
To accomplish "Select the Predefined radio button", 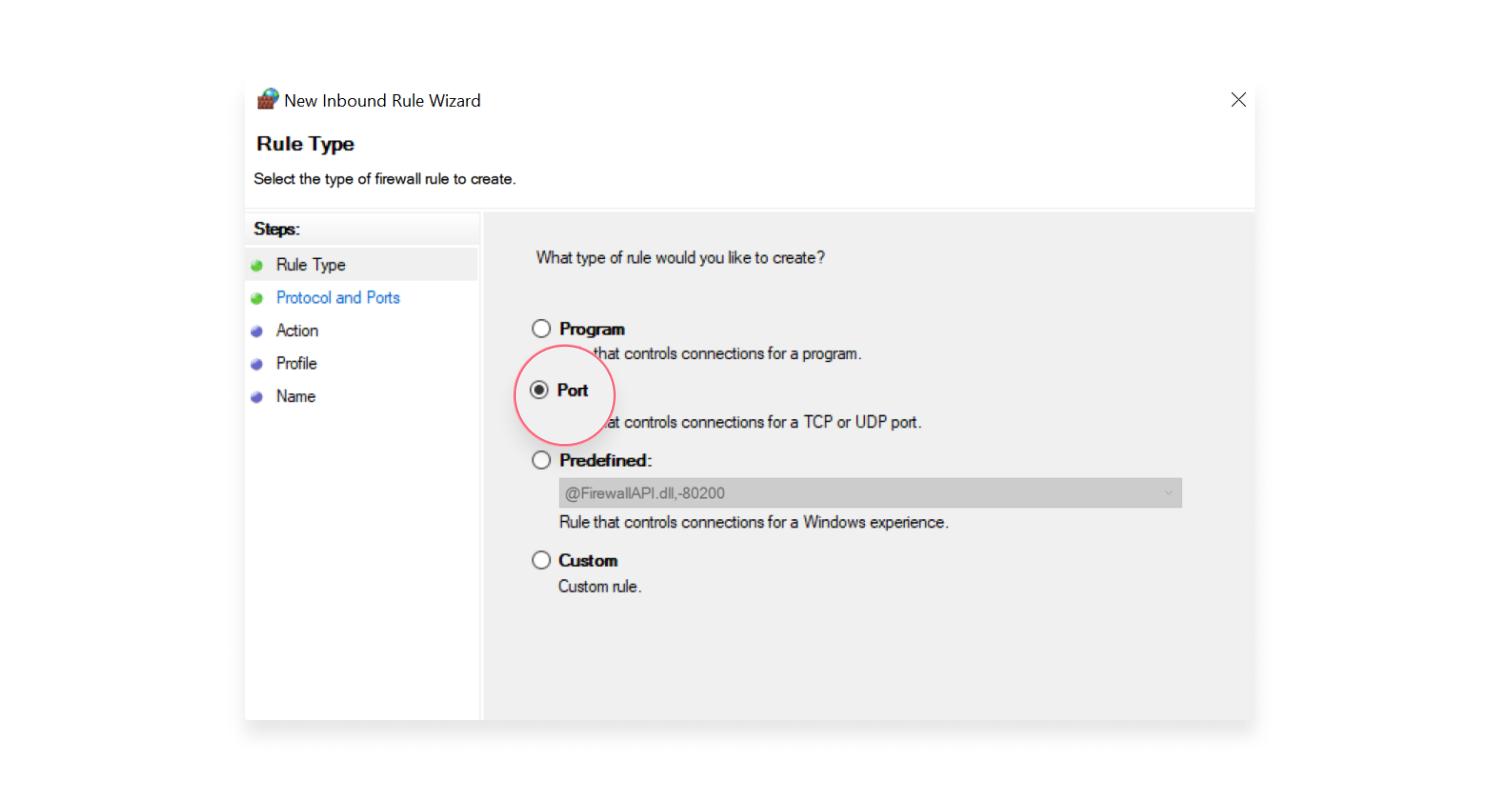I will 541,460.
